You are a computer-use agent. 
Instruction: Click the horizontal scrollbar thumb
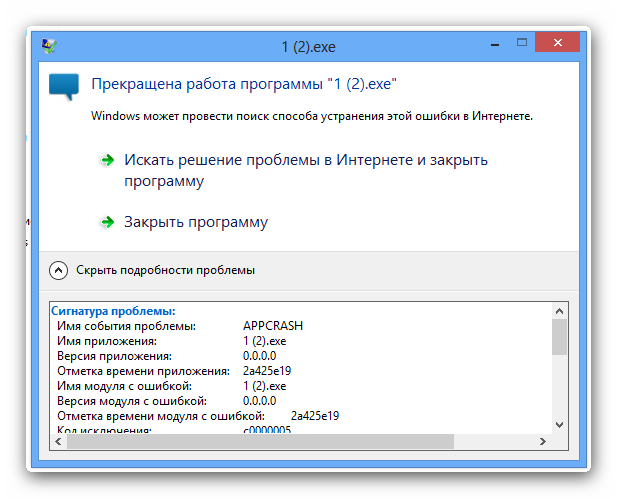(x=260, y=441)
